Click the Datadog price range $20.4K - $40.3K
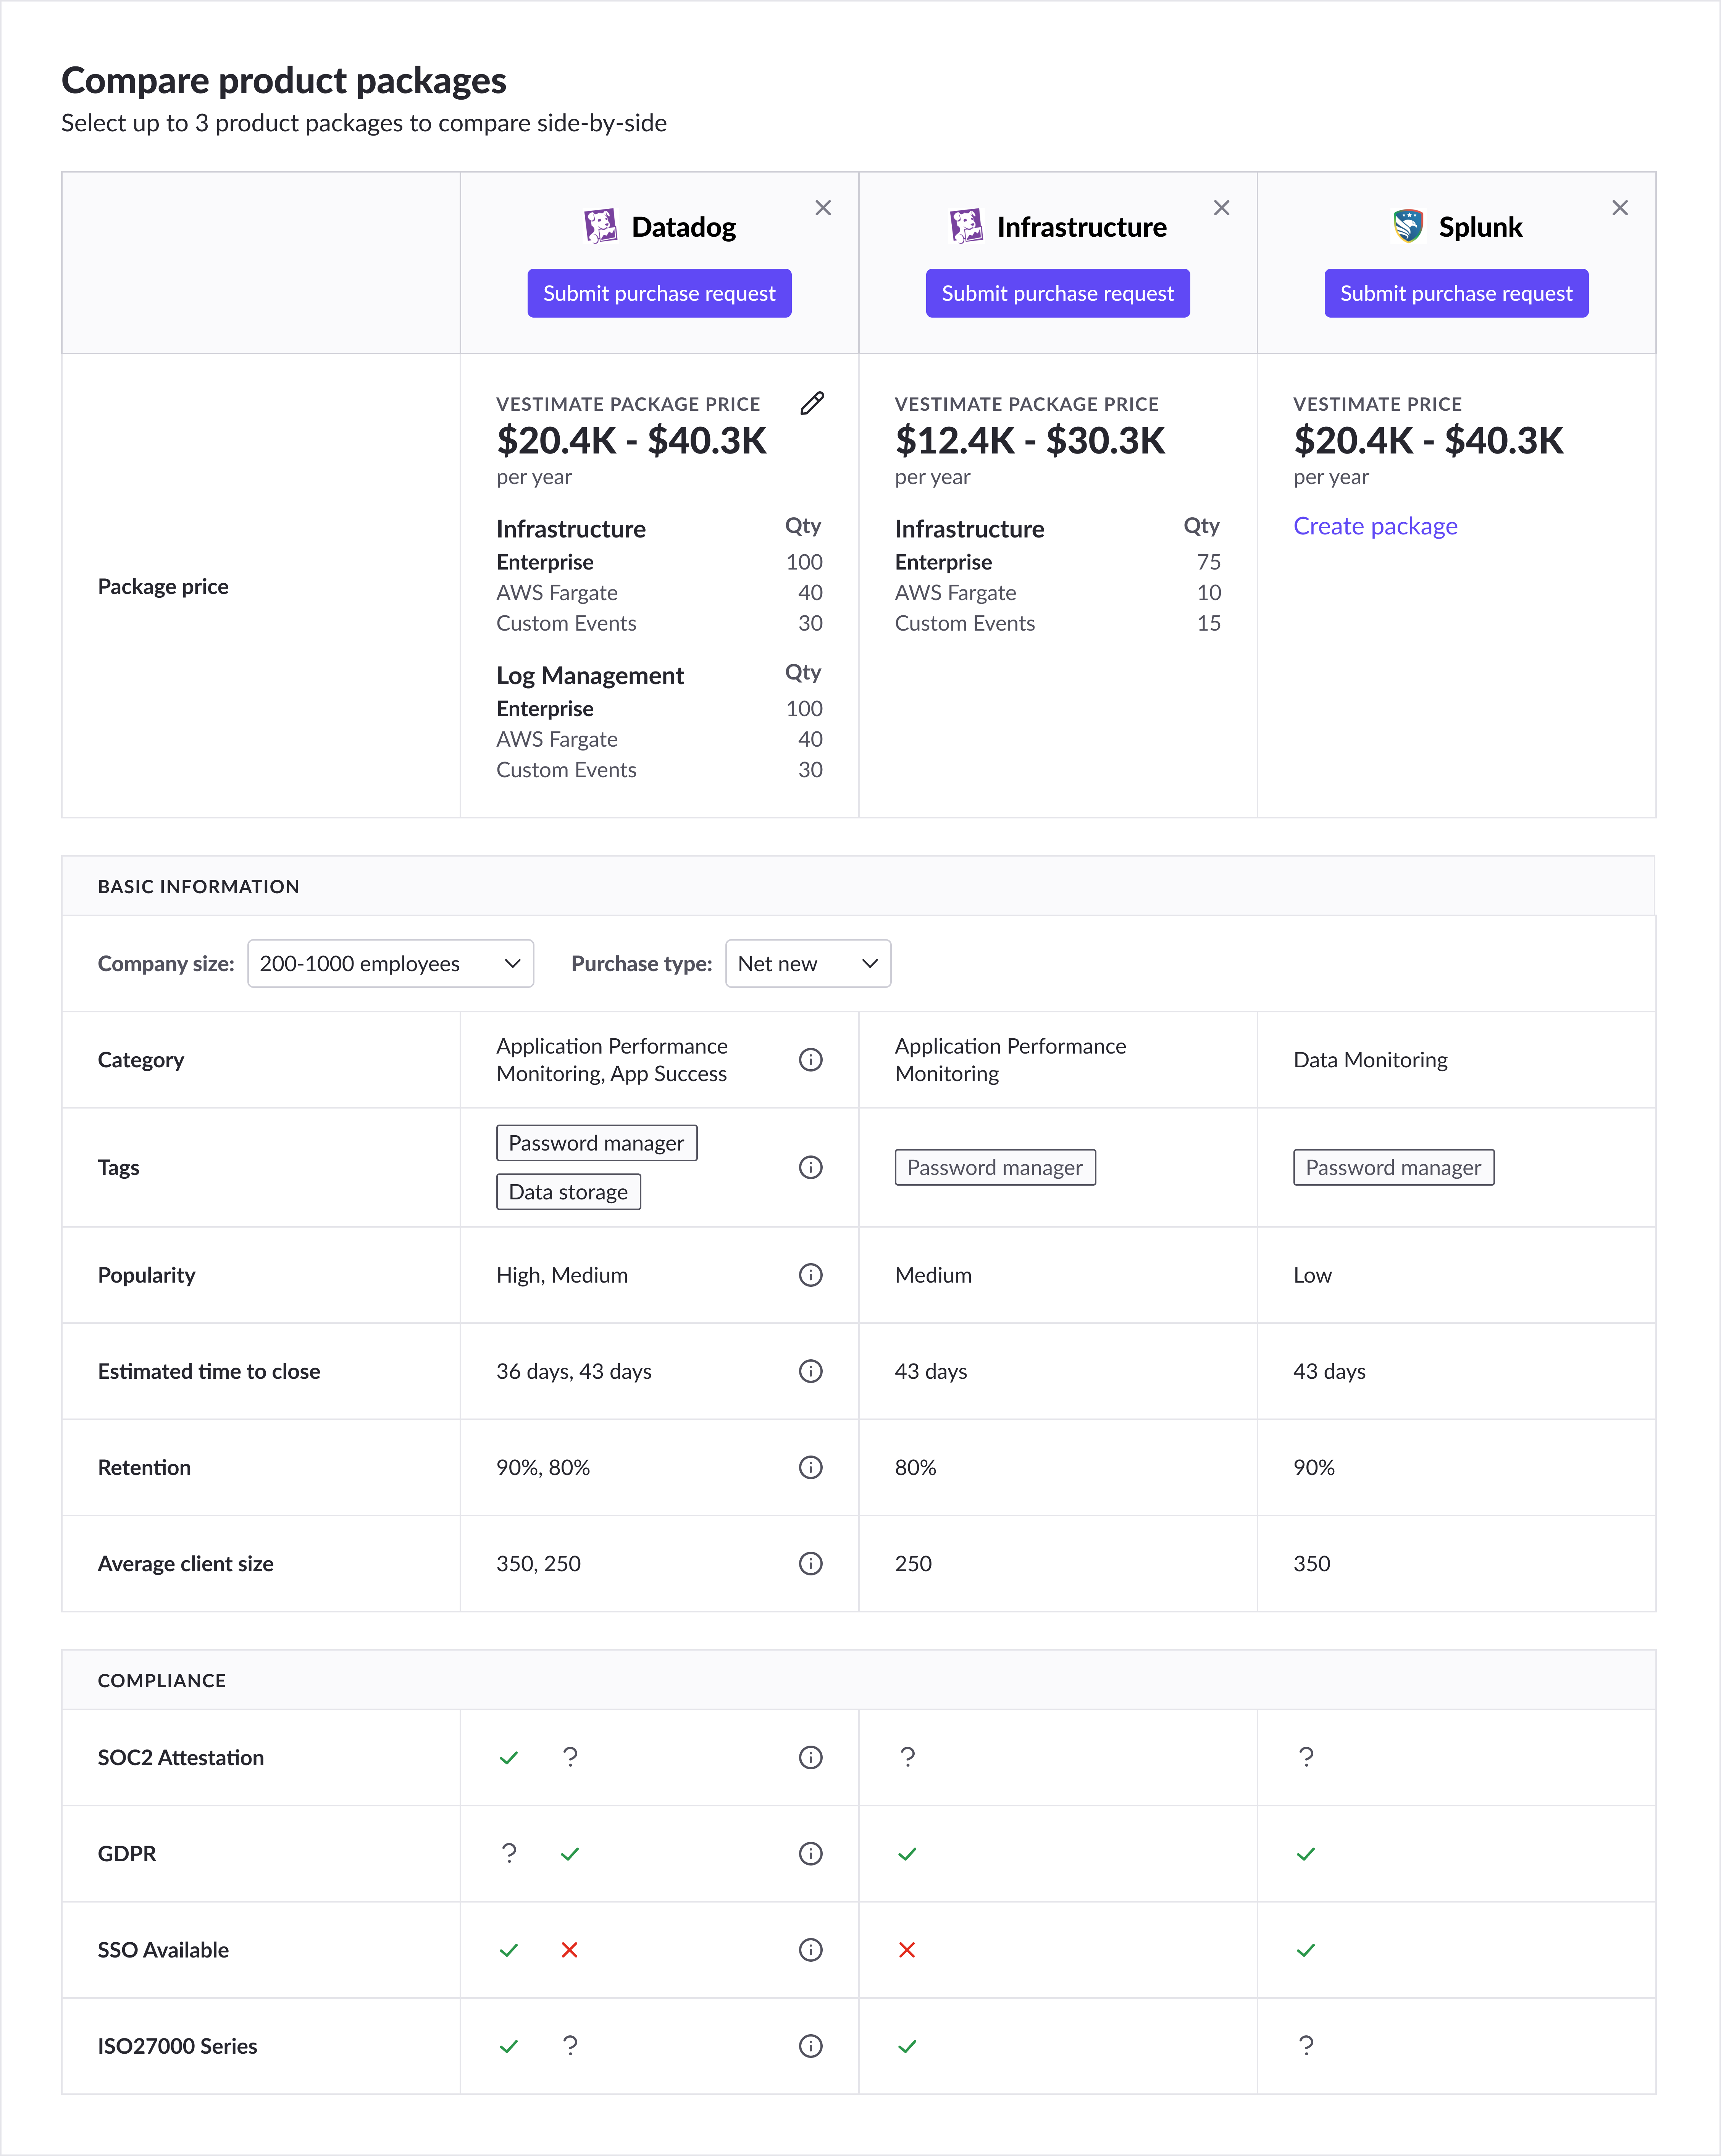The width and height of the screenshot is (1721, 2156). pyautogui.click(x=631, y=440)
